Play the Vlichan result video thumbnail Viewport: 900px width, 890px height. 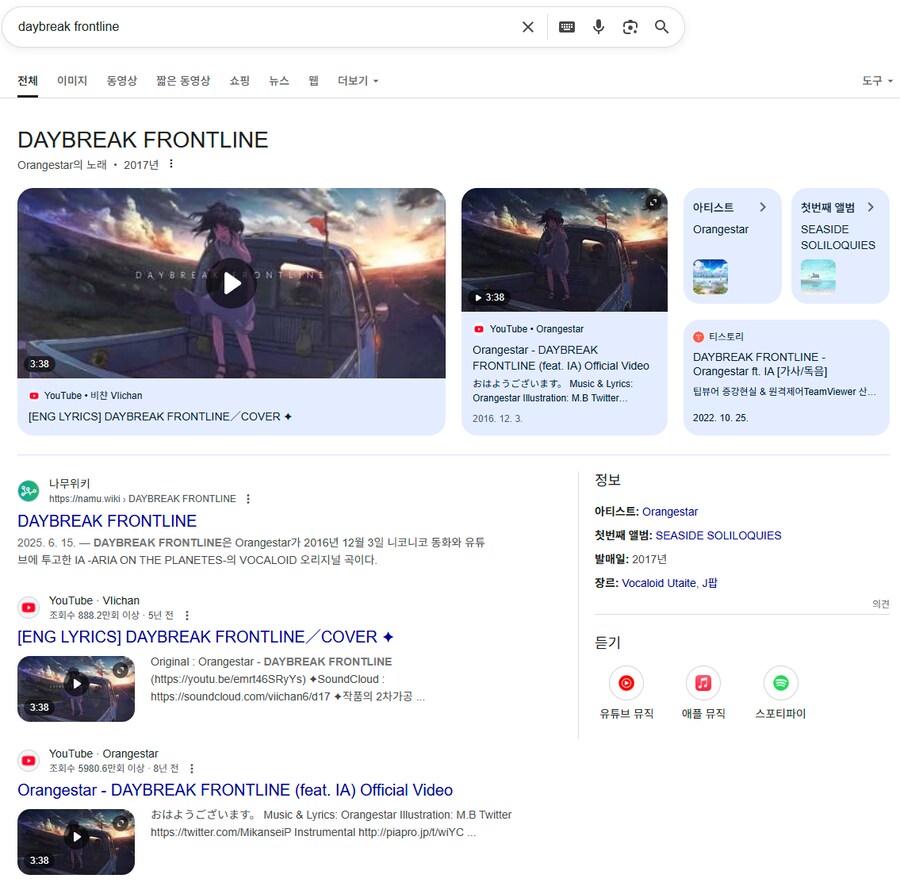tap(76, 689)
